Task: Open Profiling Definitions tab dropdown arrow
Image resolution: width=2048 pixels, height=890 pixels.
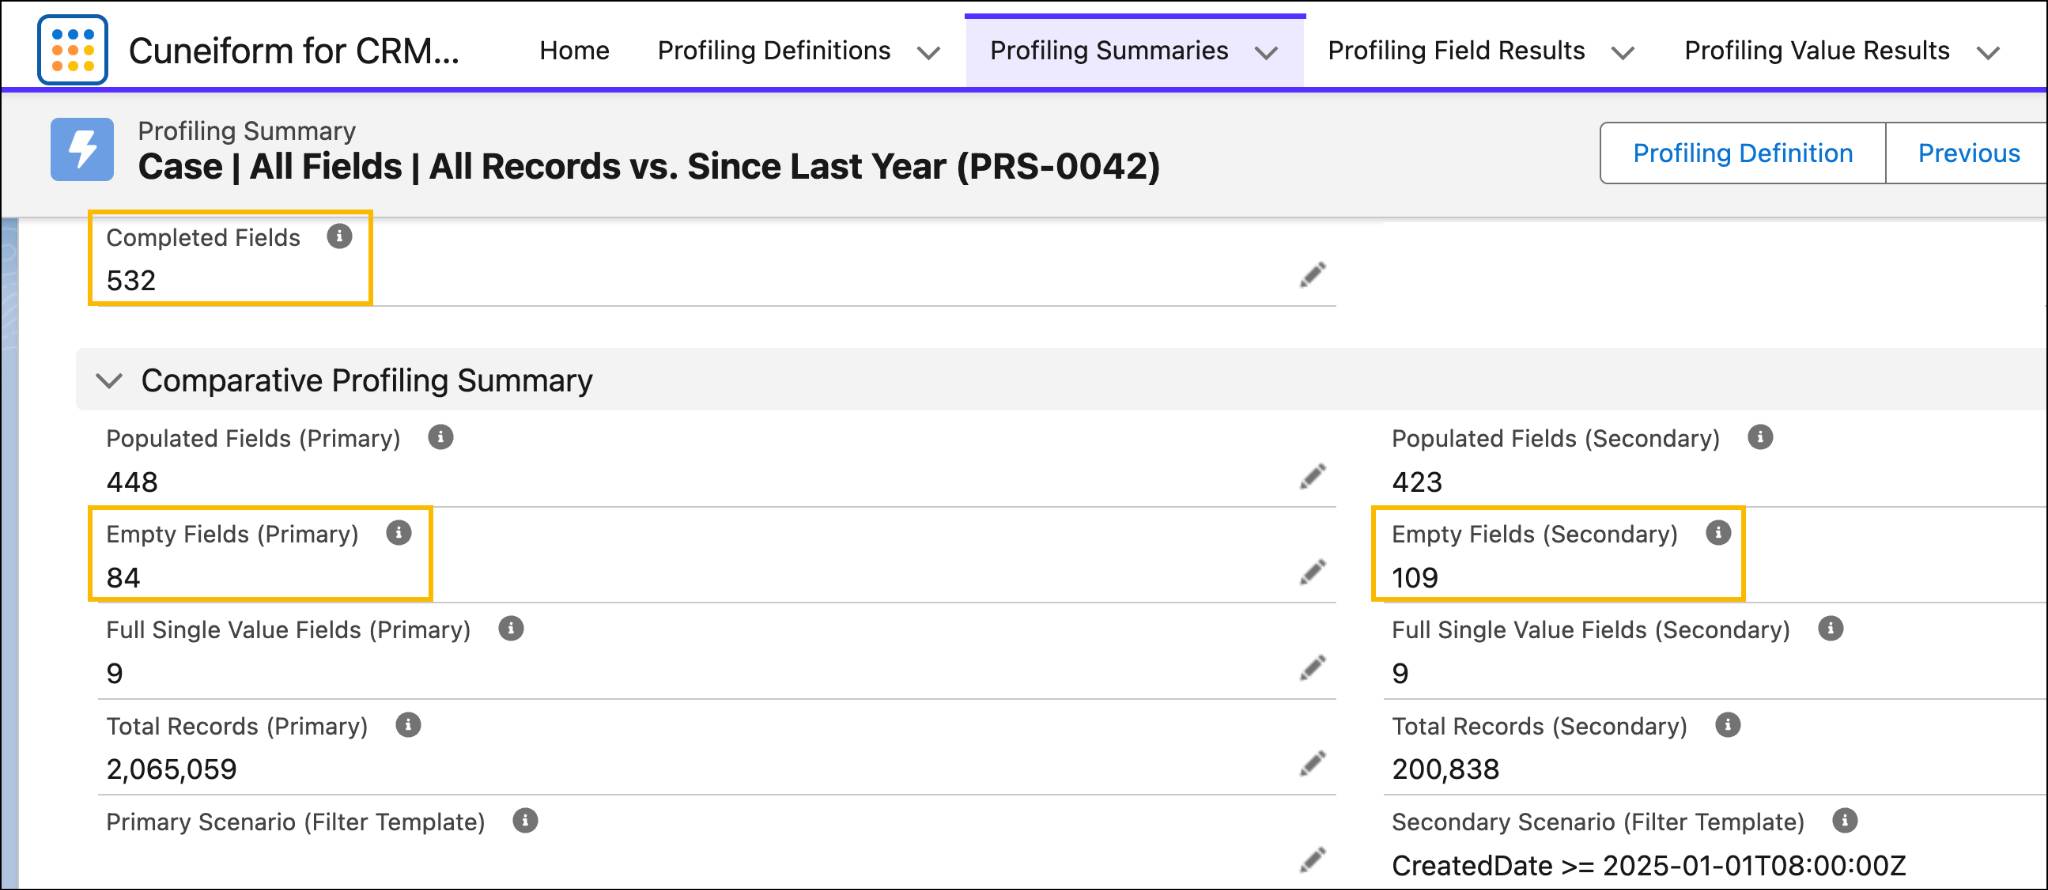Action: [x=929, y=52]
